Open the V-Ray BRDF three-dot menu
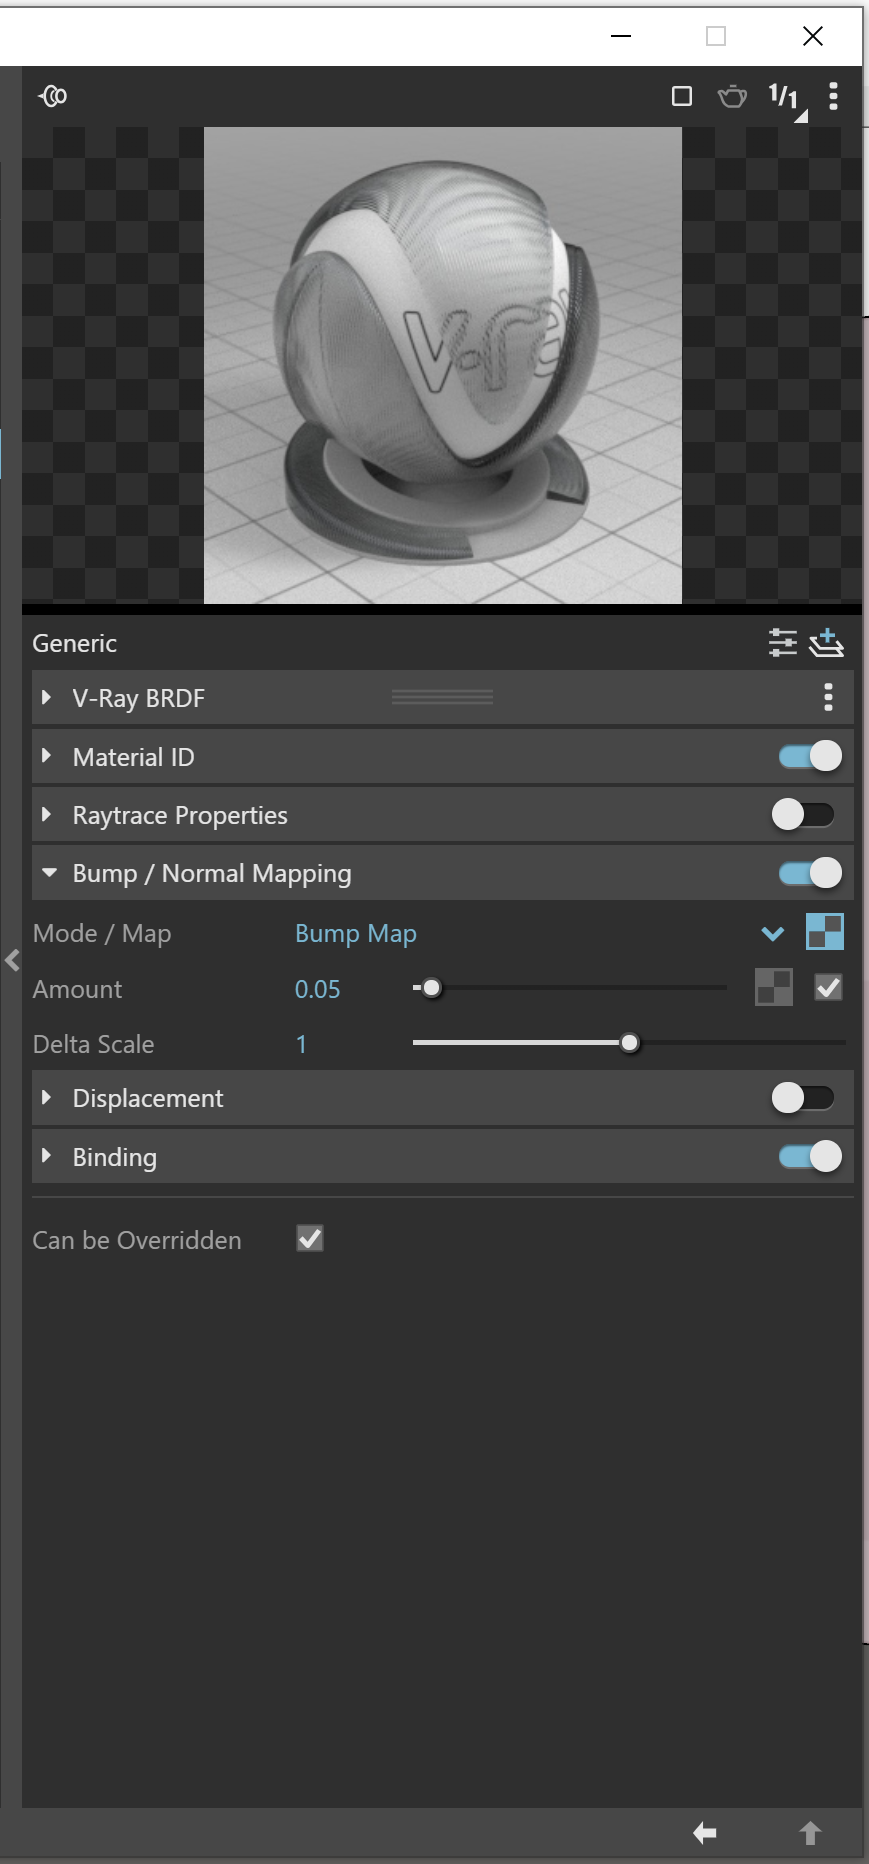 click(x=828, y=697)
